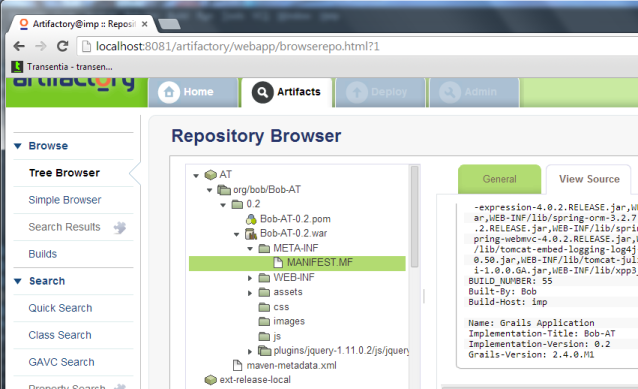The image size is (638, 389).
Task: Open the Artifacts main tab
Action: point(287,92)
